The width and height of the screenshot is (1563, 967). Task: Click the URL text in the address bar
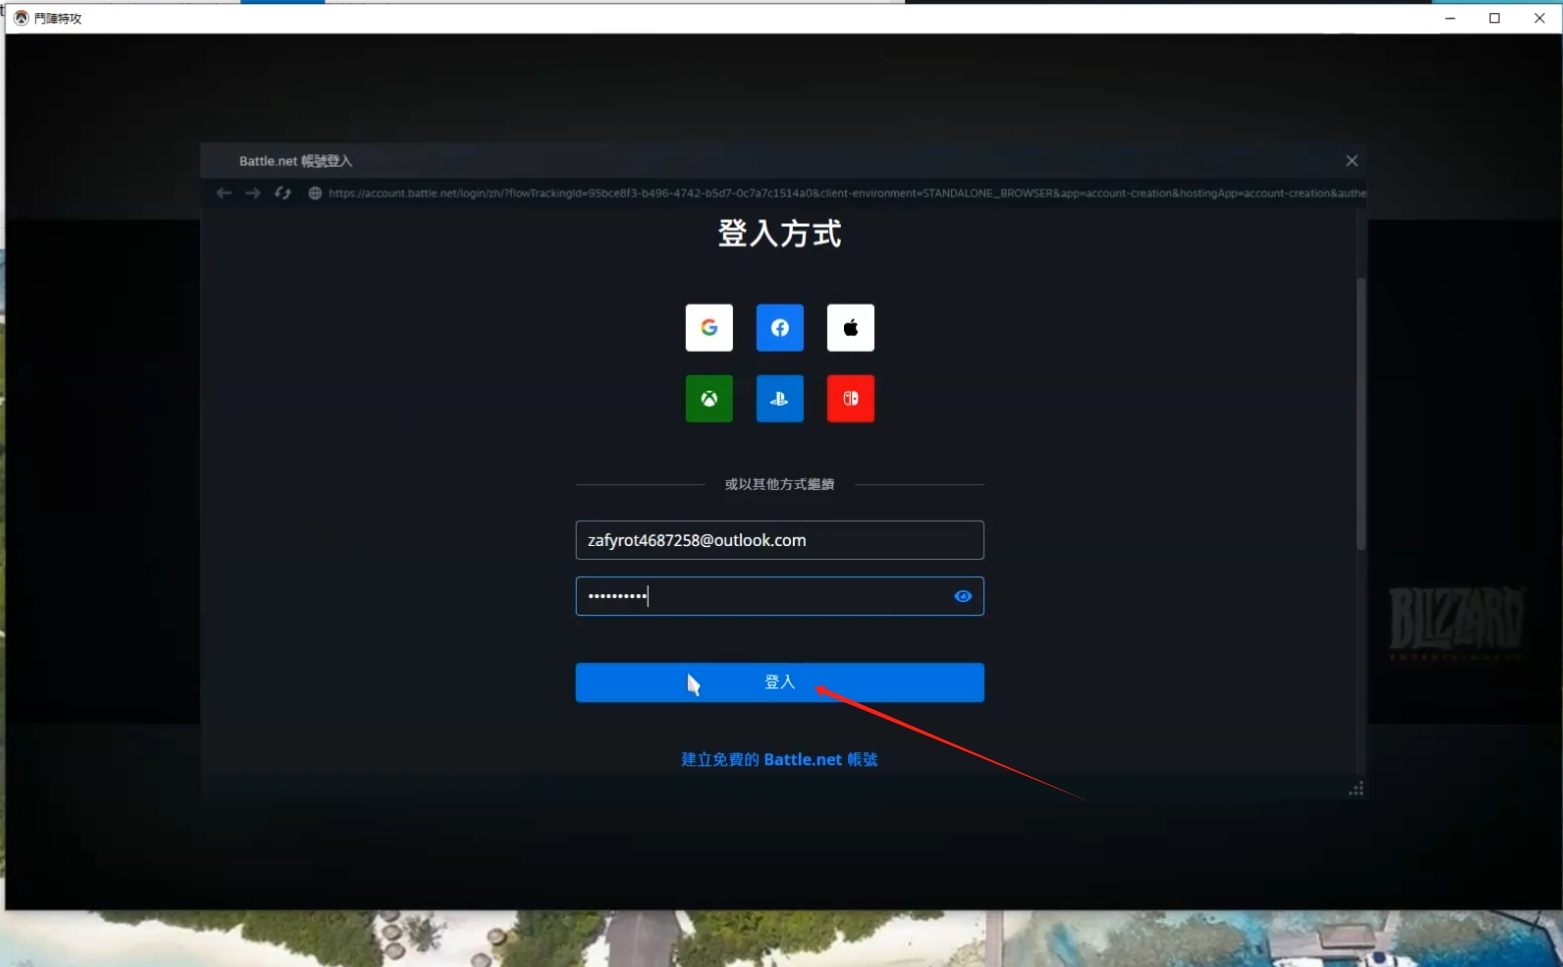tap(847, 193)
